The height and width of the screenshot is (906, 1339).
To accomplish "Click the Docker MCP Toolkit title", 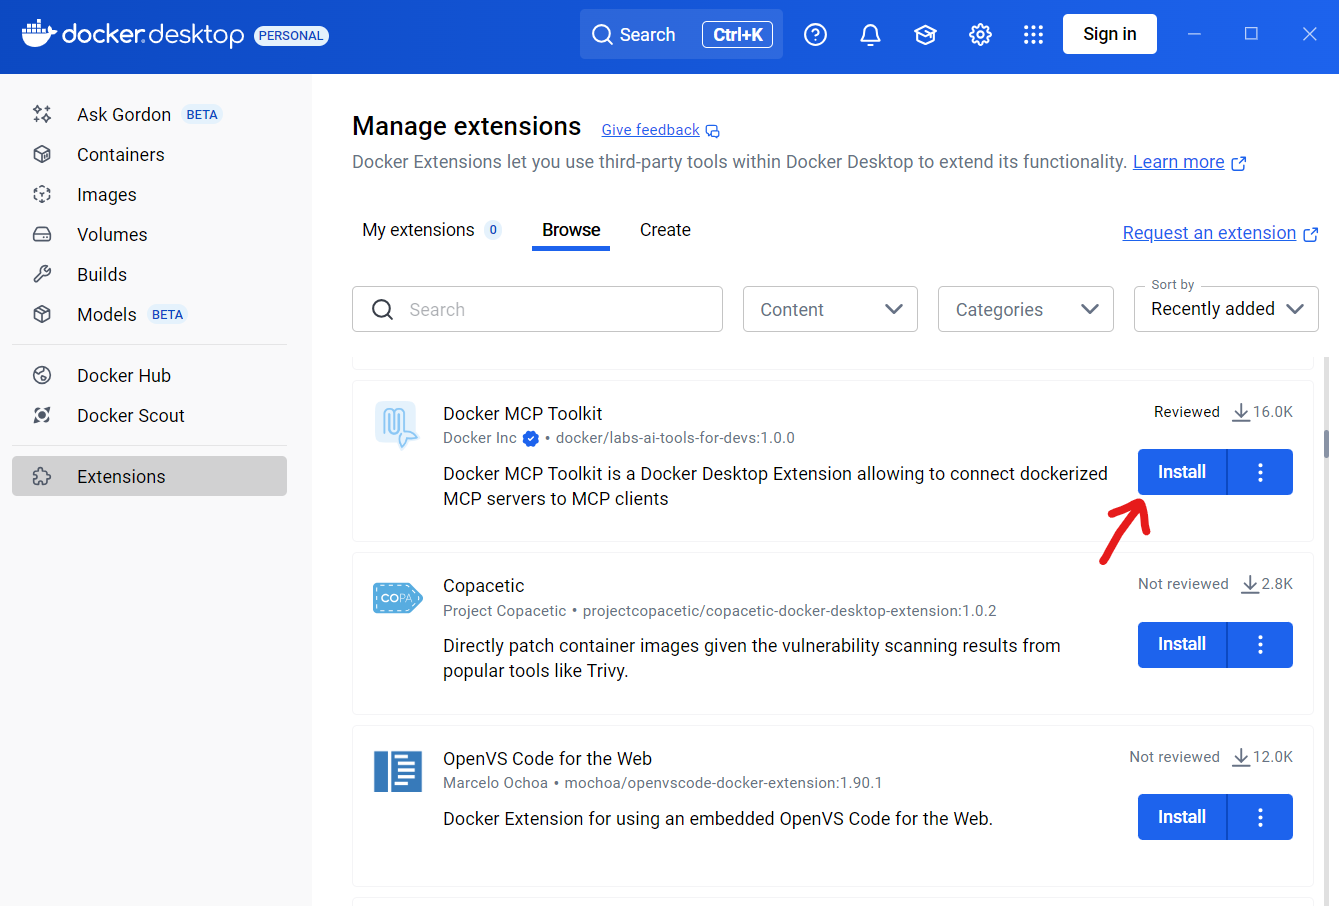I will coord(523,413).
